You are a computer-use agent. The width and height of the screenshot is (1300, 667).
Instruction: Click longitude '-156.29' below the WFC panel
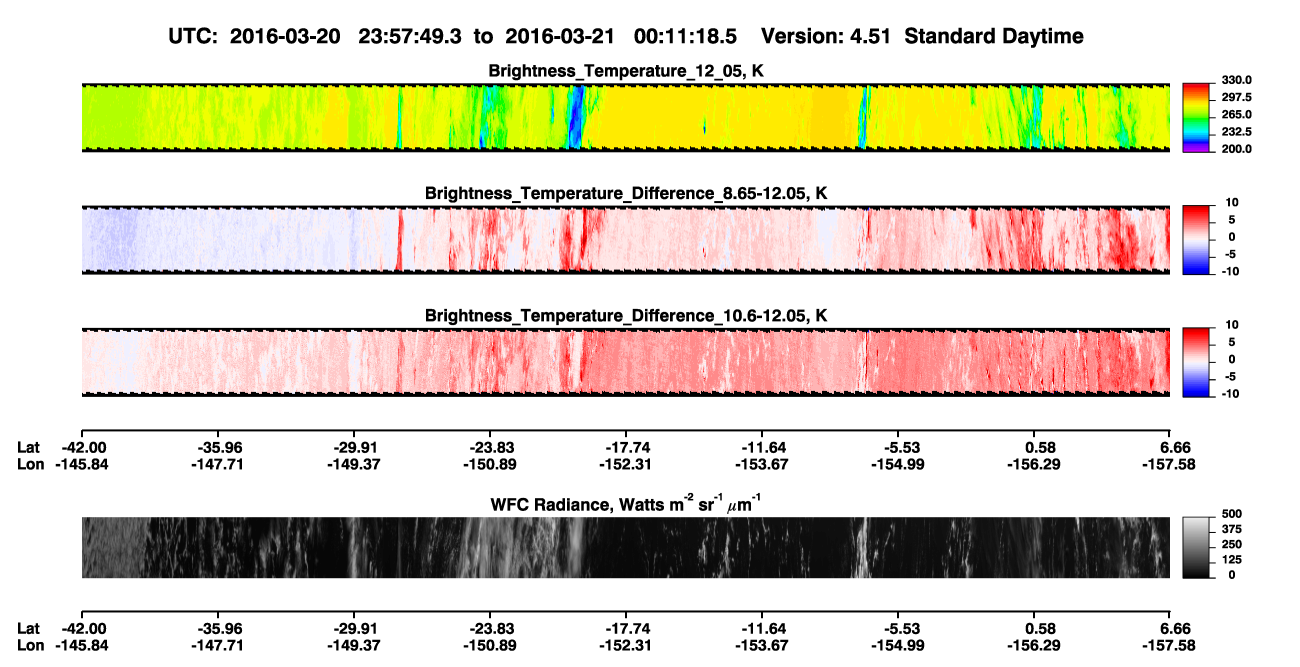pos(1036,644)
